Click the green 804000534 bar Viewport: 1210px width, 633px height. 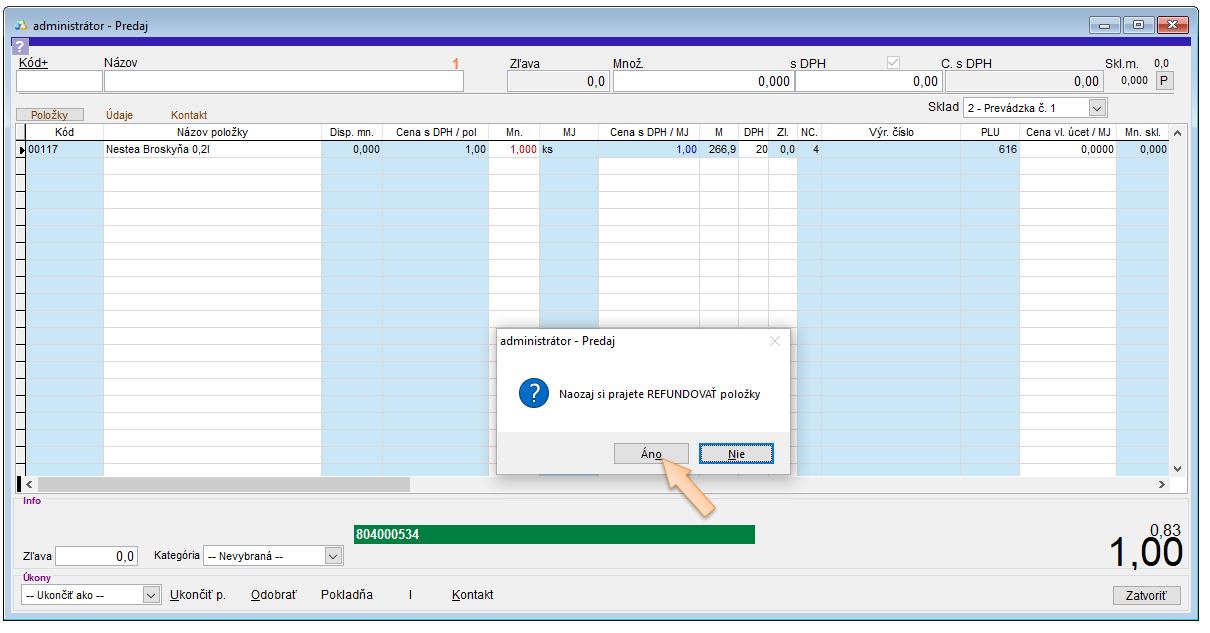(554, 535)
